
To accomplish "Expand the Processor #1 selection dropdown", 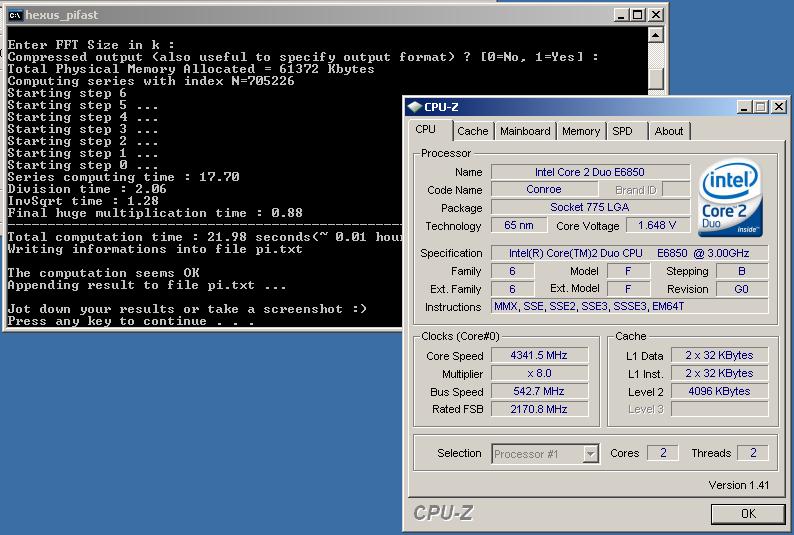I will click(x=590, y=454).
